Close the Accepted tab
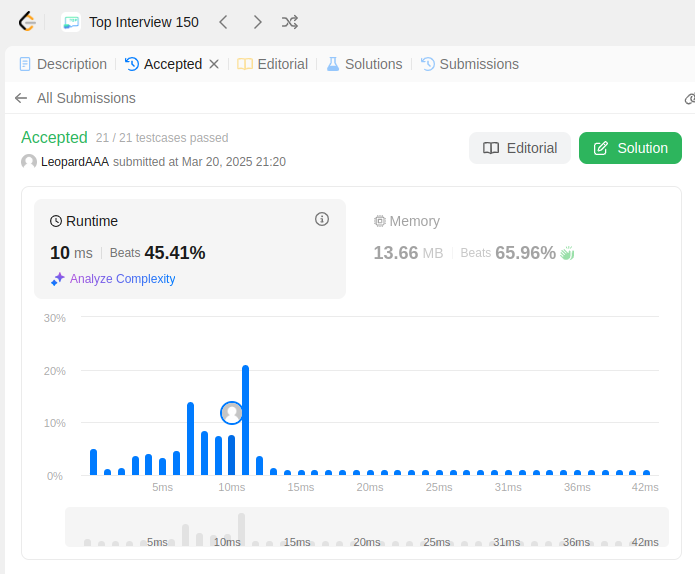Viewport: 695px width, 574px height. click(214, 64)
